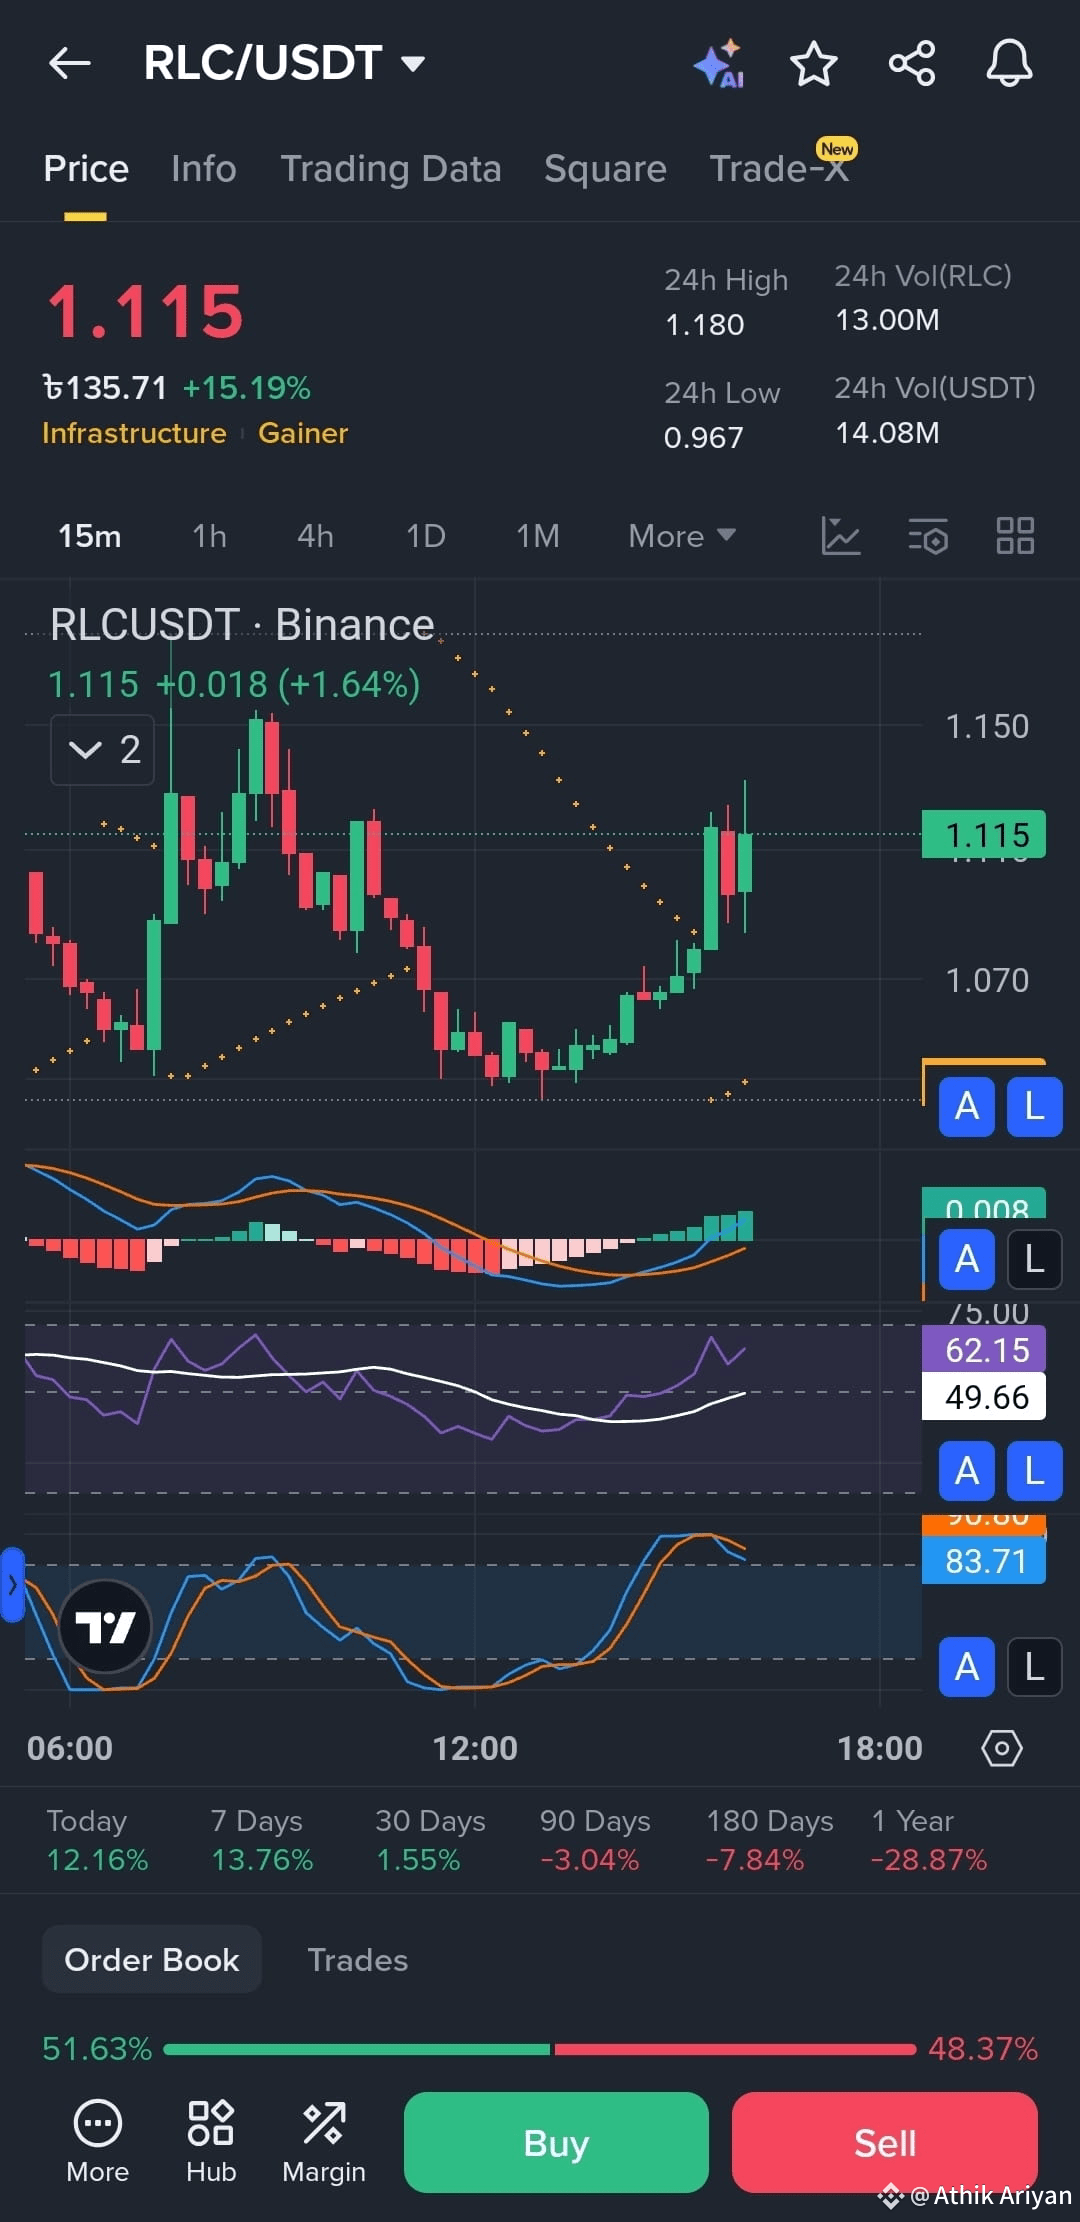Tap the TradingView logo badge

(x=105, y=1627)
